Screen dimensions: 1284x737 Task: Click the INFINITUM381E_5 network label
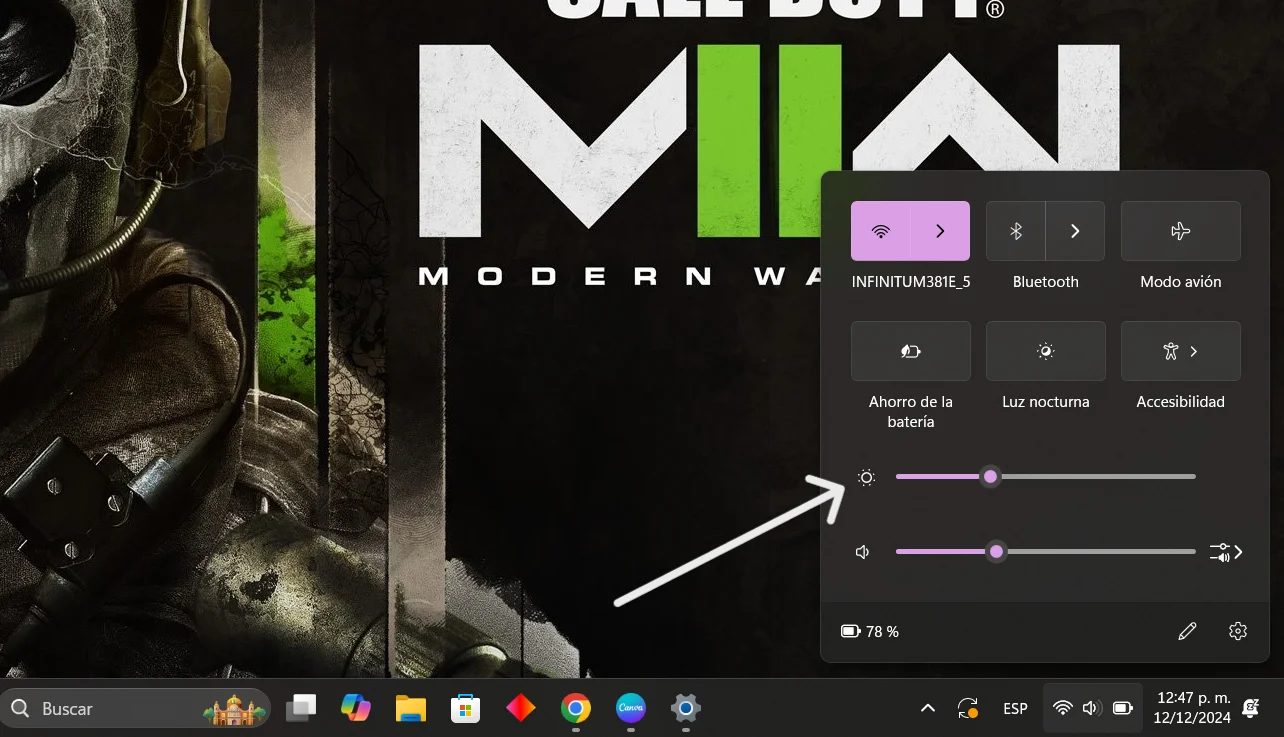[911, 282]
